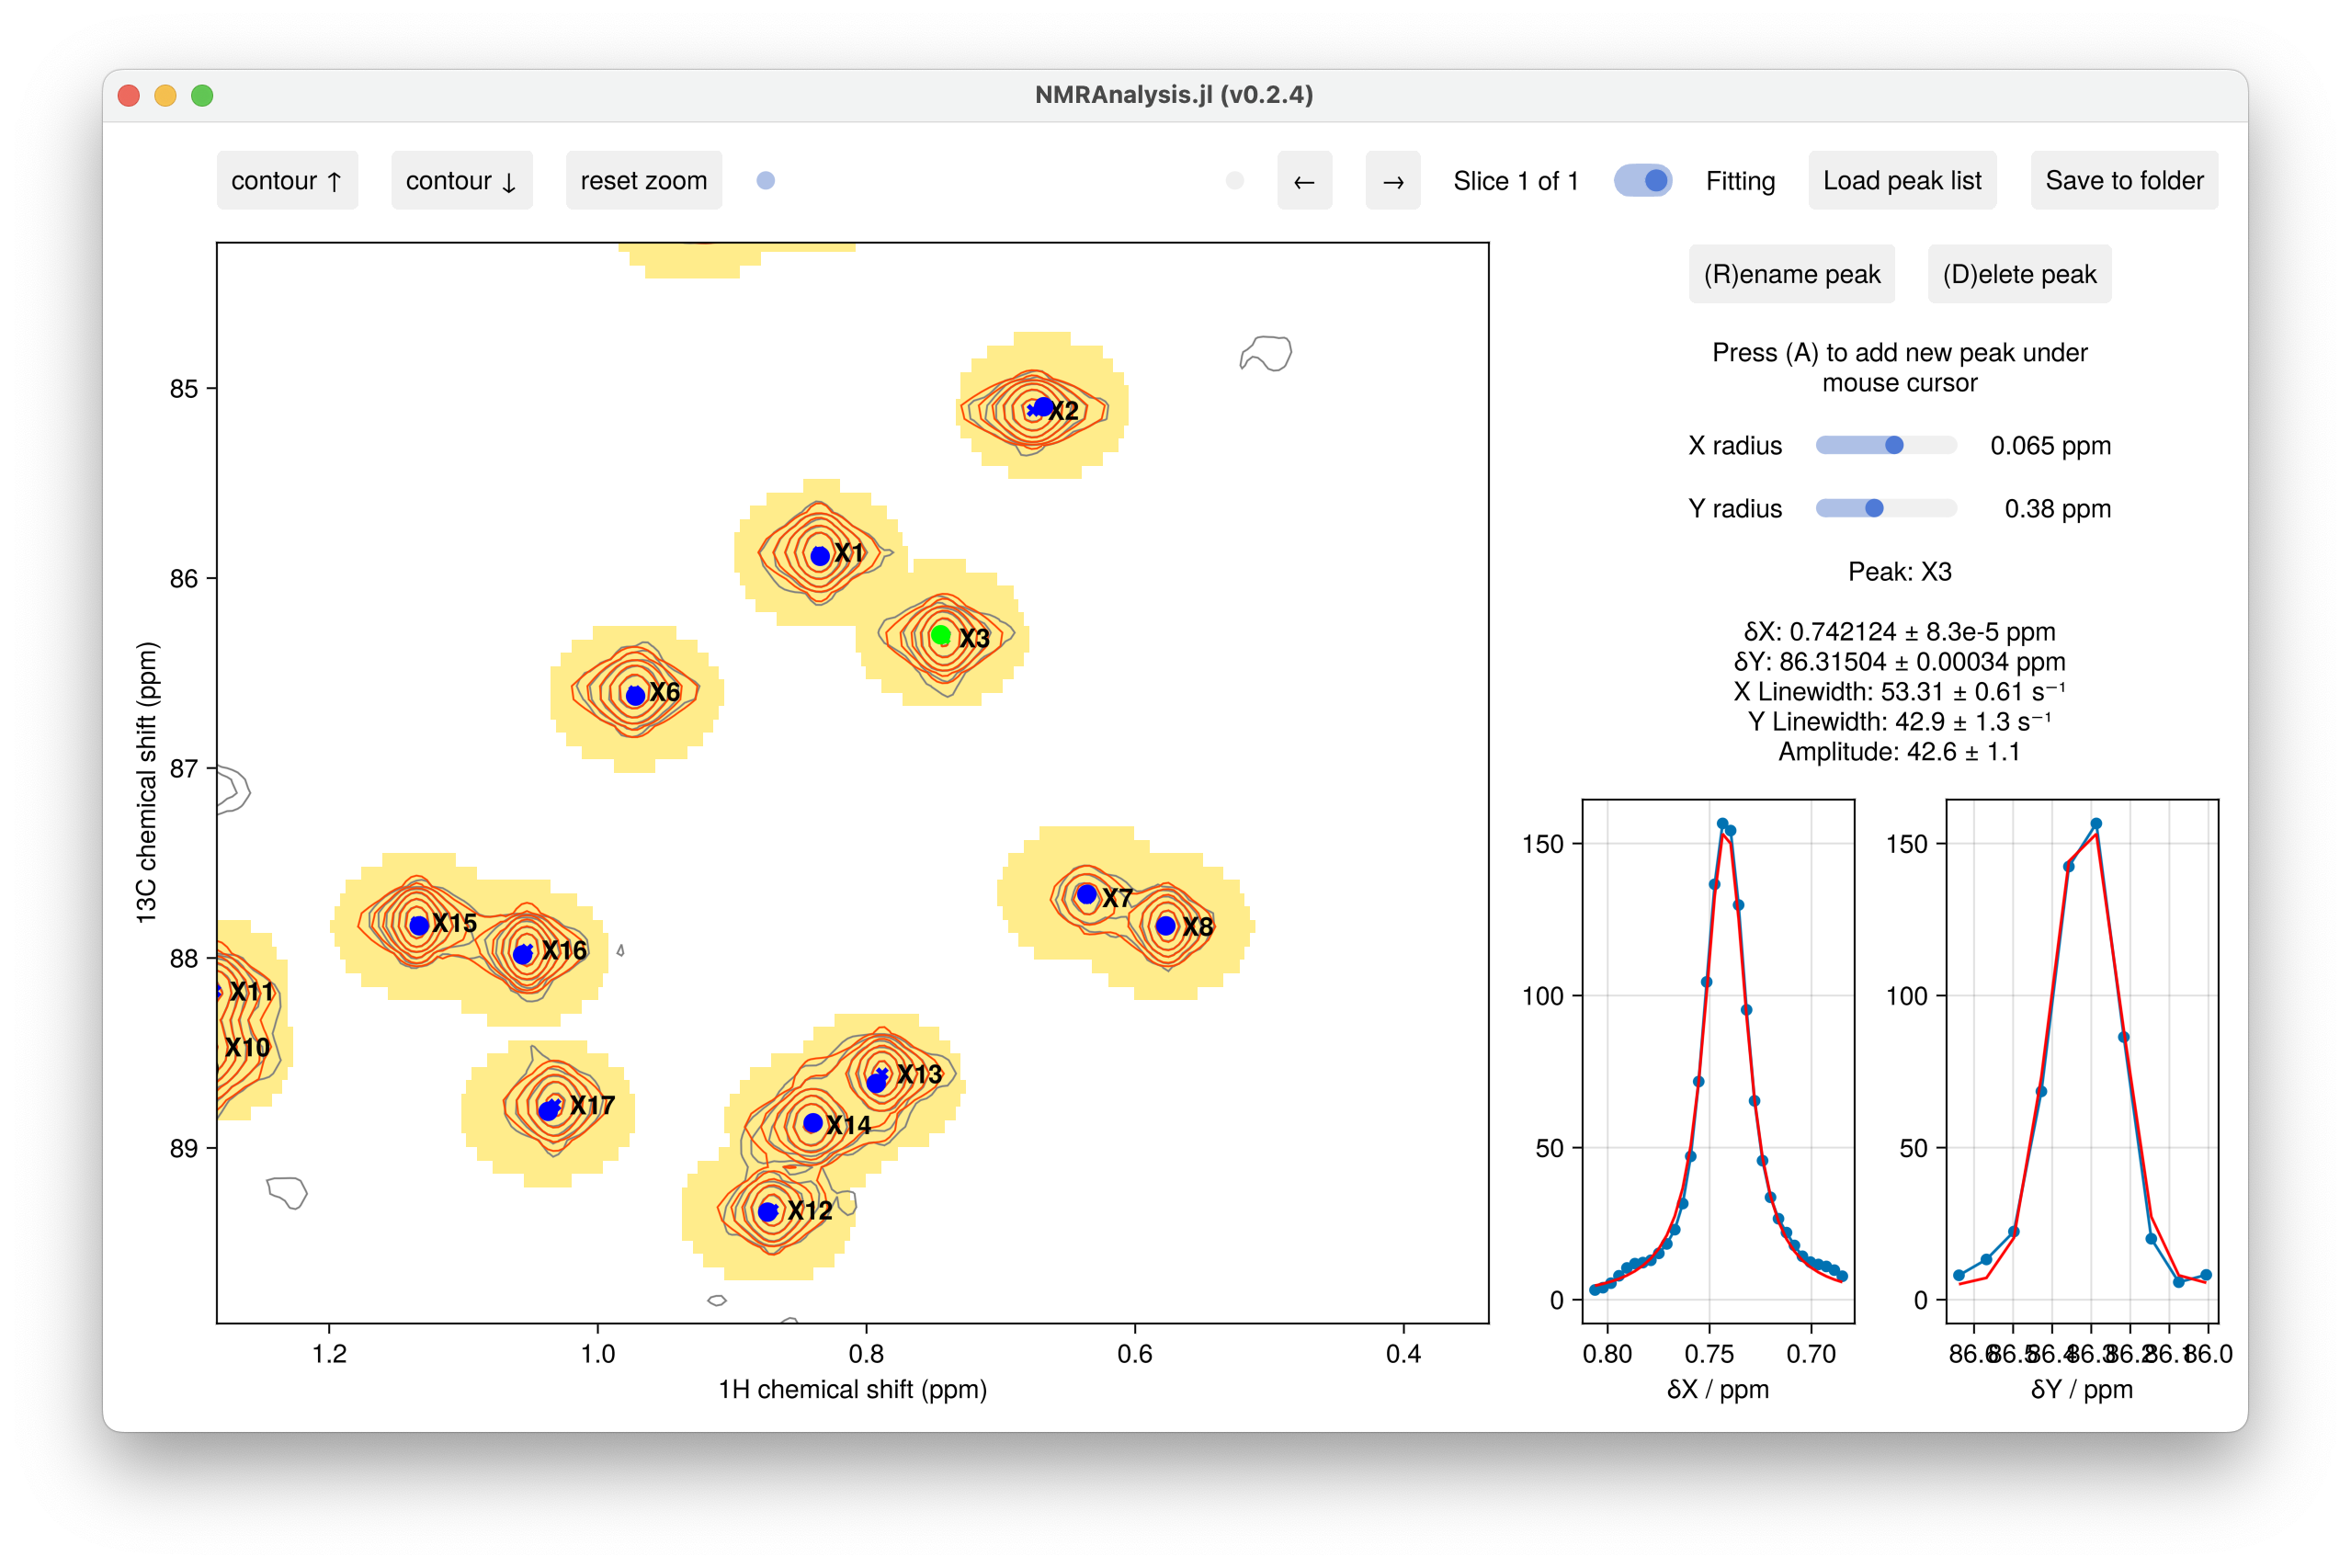
Task: Increase contour level with contour ↑
Action: click(287, 180)
